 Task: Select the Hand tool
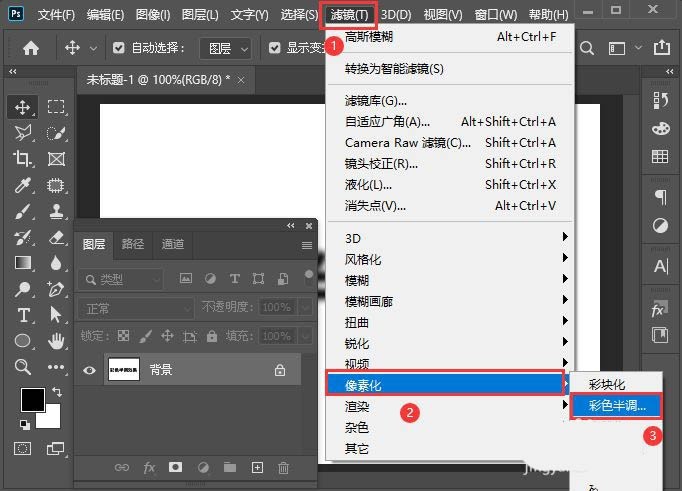56,341
